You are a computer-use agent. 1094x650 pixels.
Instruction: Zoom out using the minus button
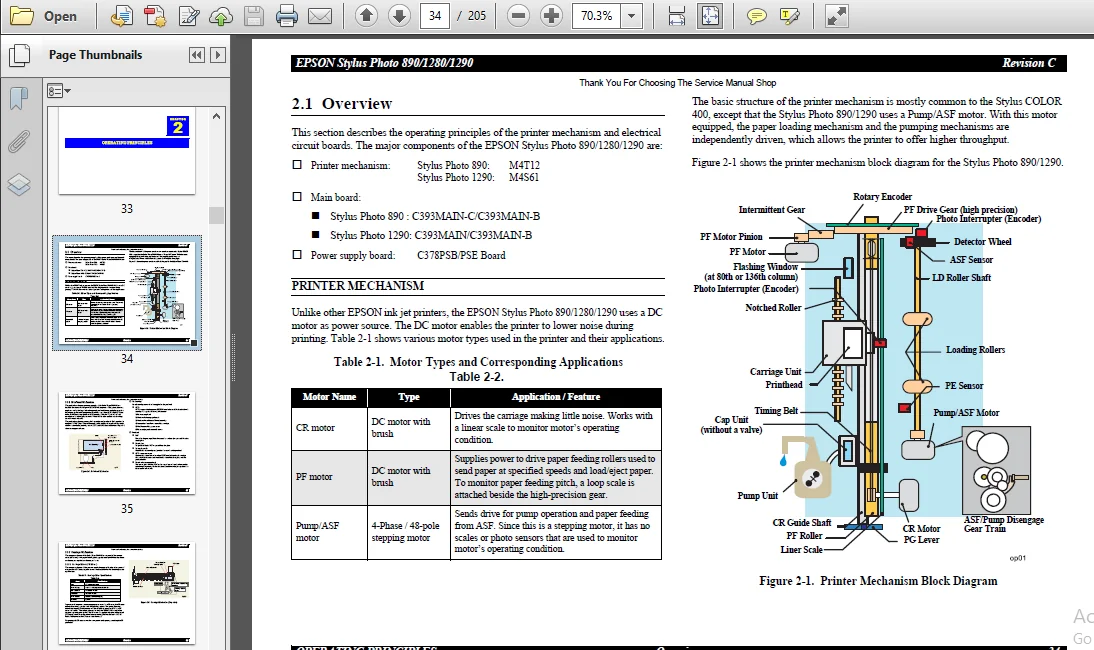point(518,15)
